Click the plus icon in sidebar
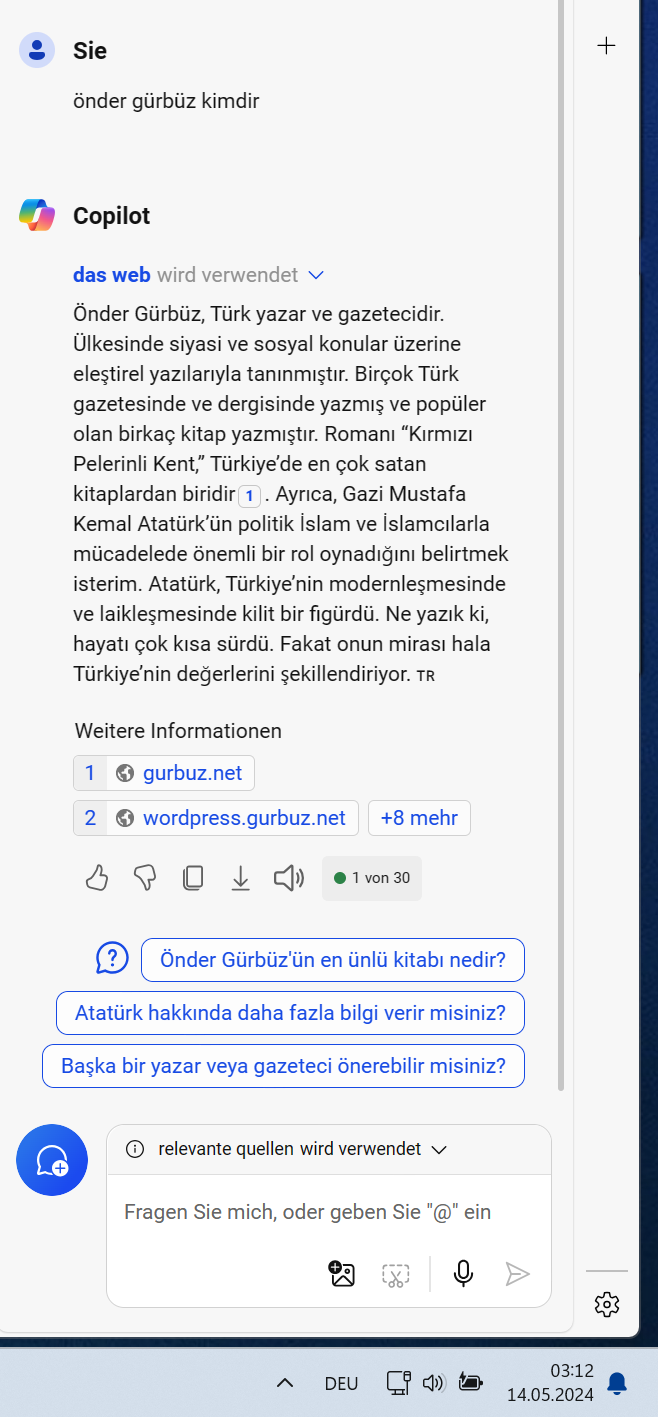Screen dimensions: 658x1417 pyautogui.click(x=606, y=45)
